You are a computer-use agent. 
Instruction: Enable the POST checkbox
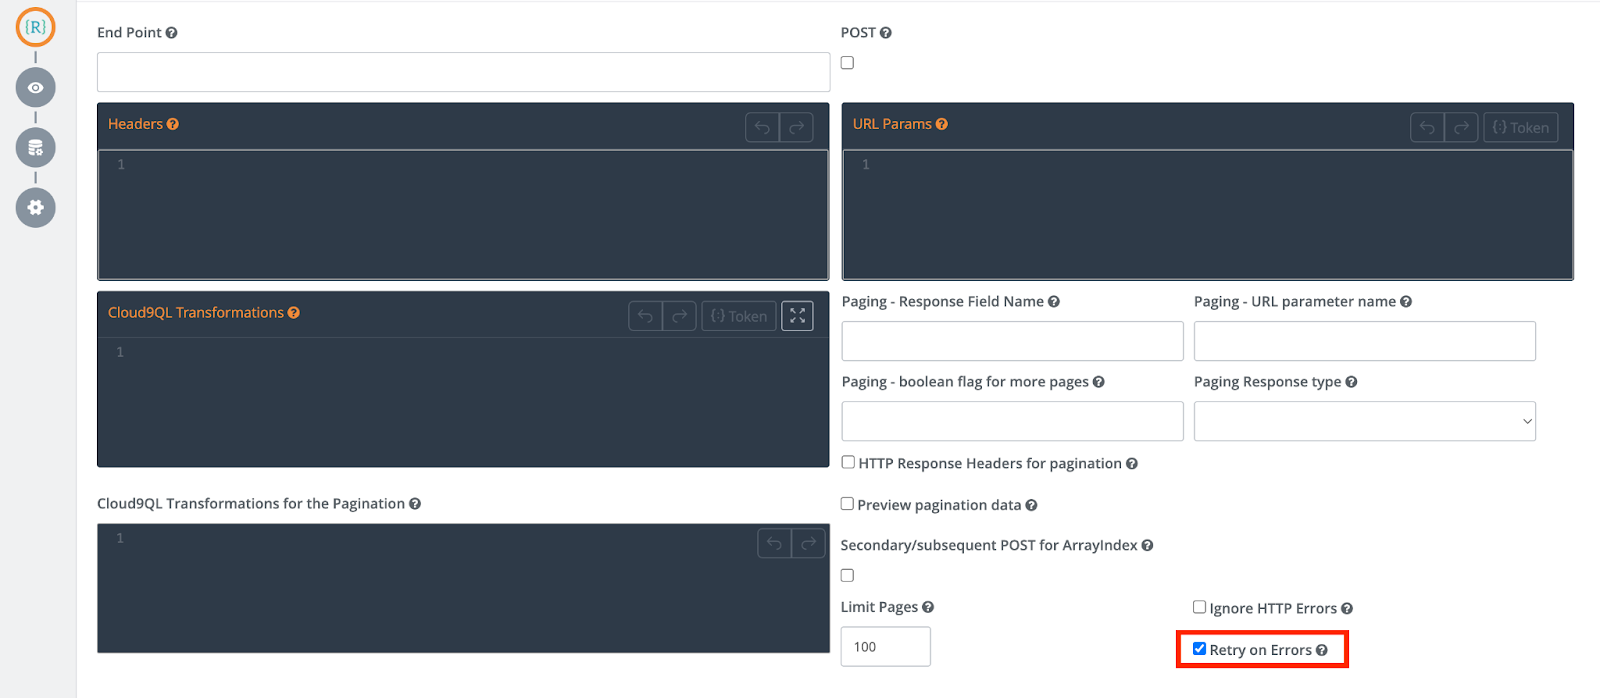847,63
